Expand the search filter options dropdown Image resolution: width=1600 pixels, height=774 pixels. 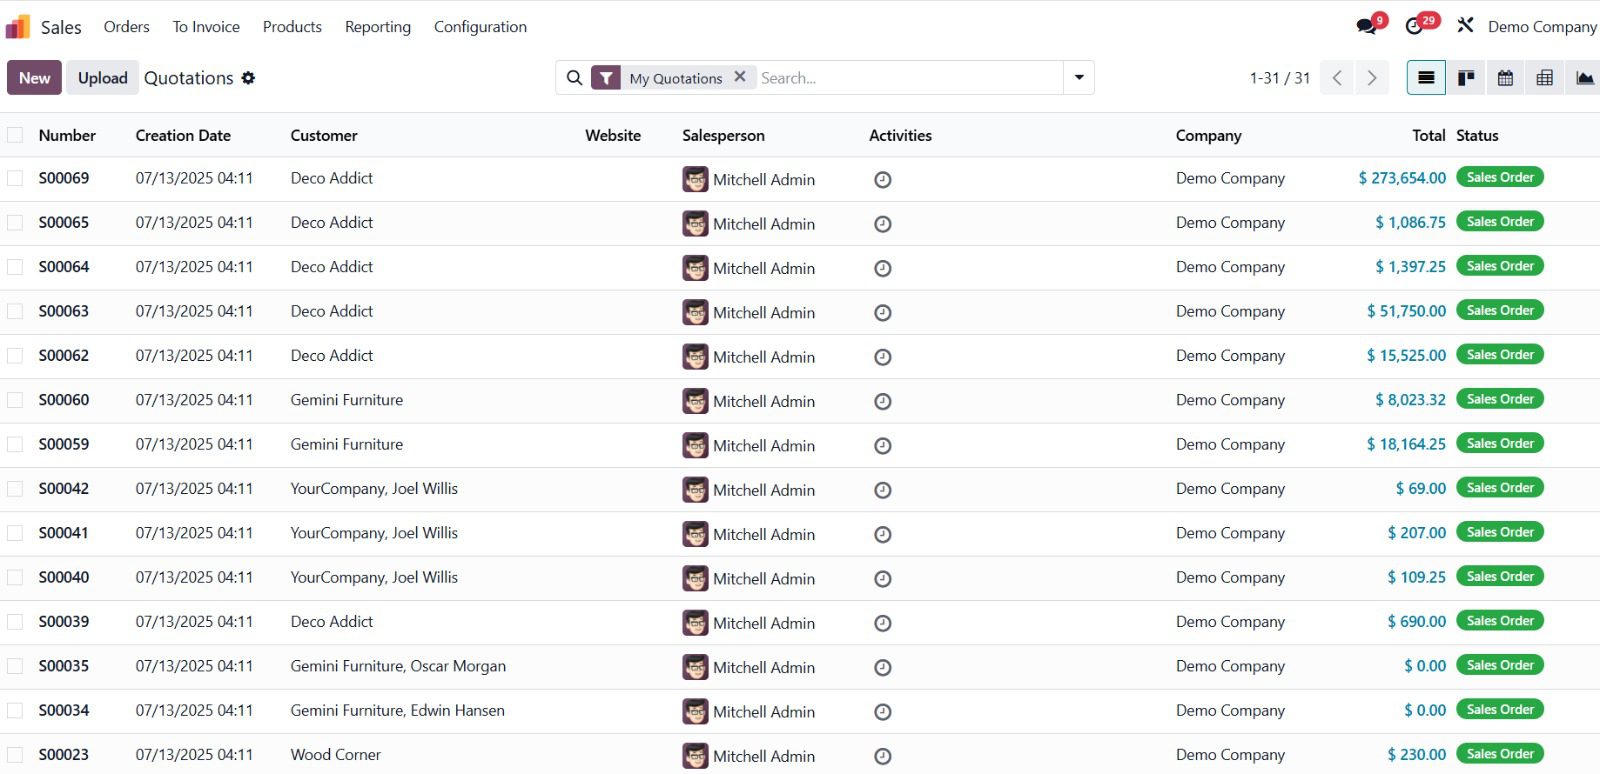click(1078, 78)
